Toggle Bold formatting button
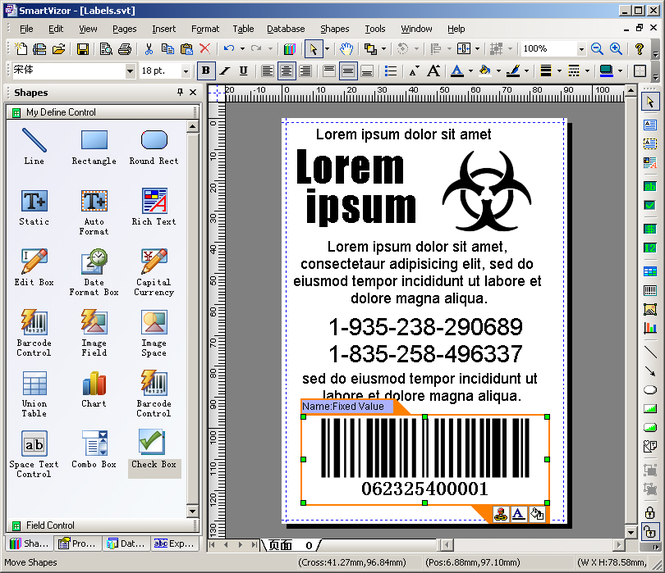The width and height of the screenshot is (665, 573). (206, 70)
